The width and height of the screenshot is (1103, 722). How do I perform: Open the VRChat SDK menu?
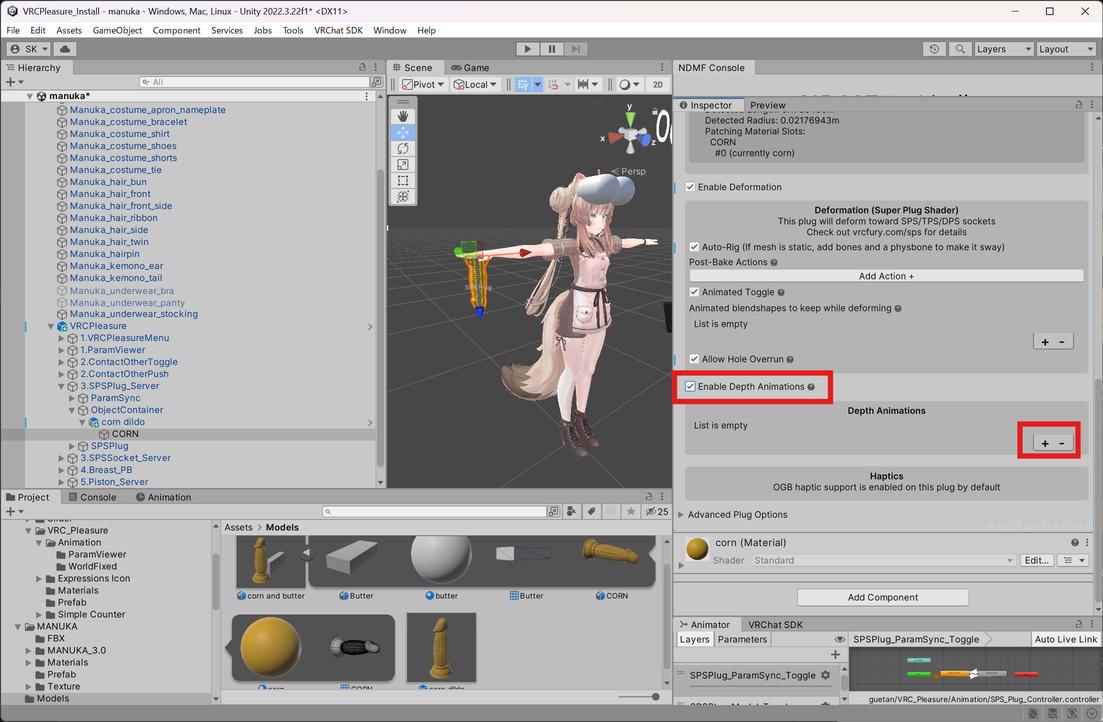[338, 30]
